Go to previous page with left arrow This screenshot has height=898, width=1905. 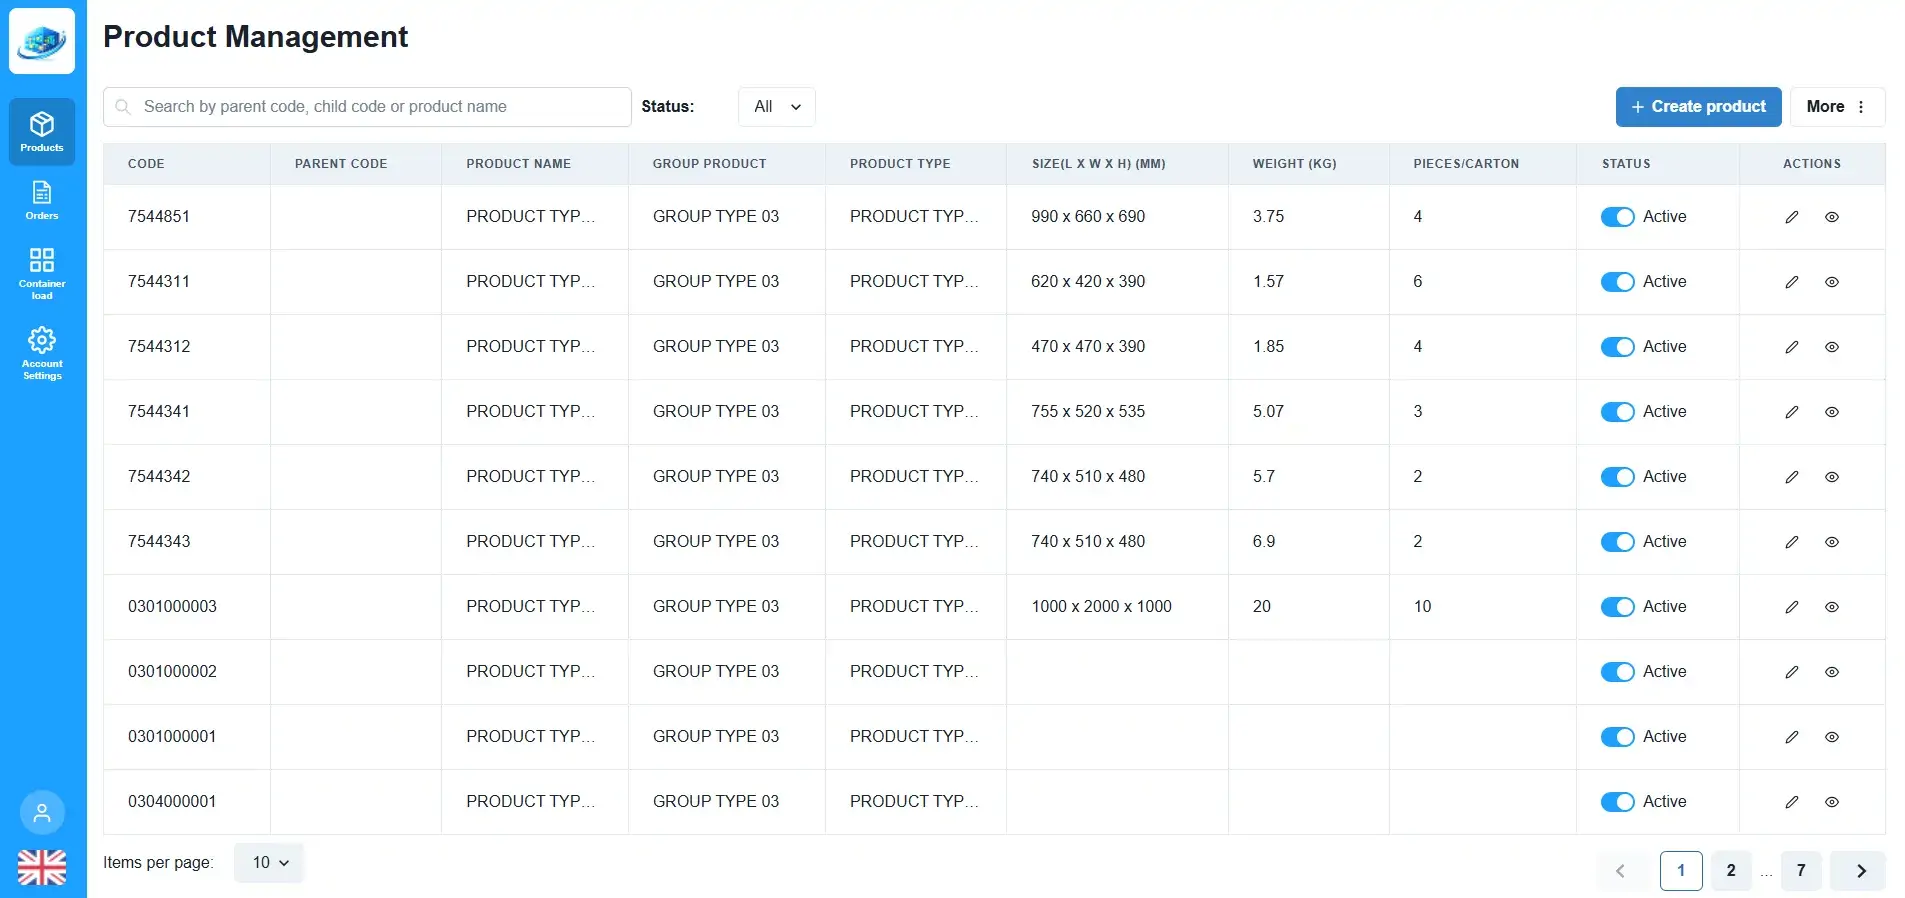point(1621,871)
